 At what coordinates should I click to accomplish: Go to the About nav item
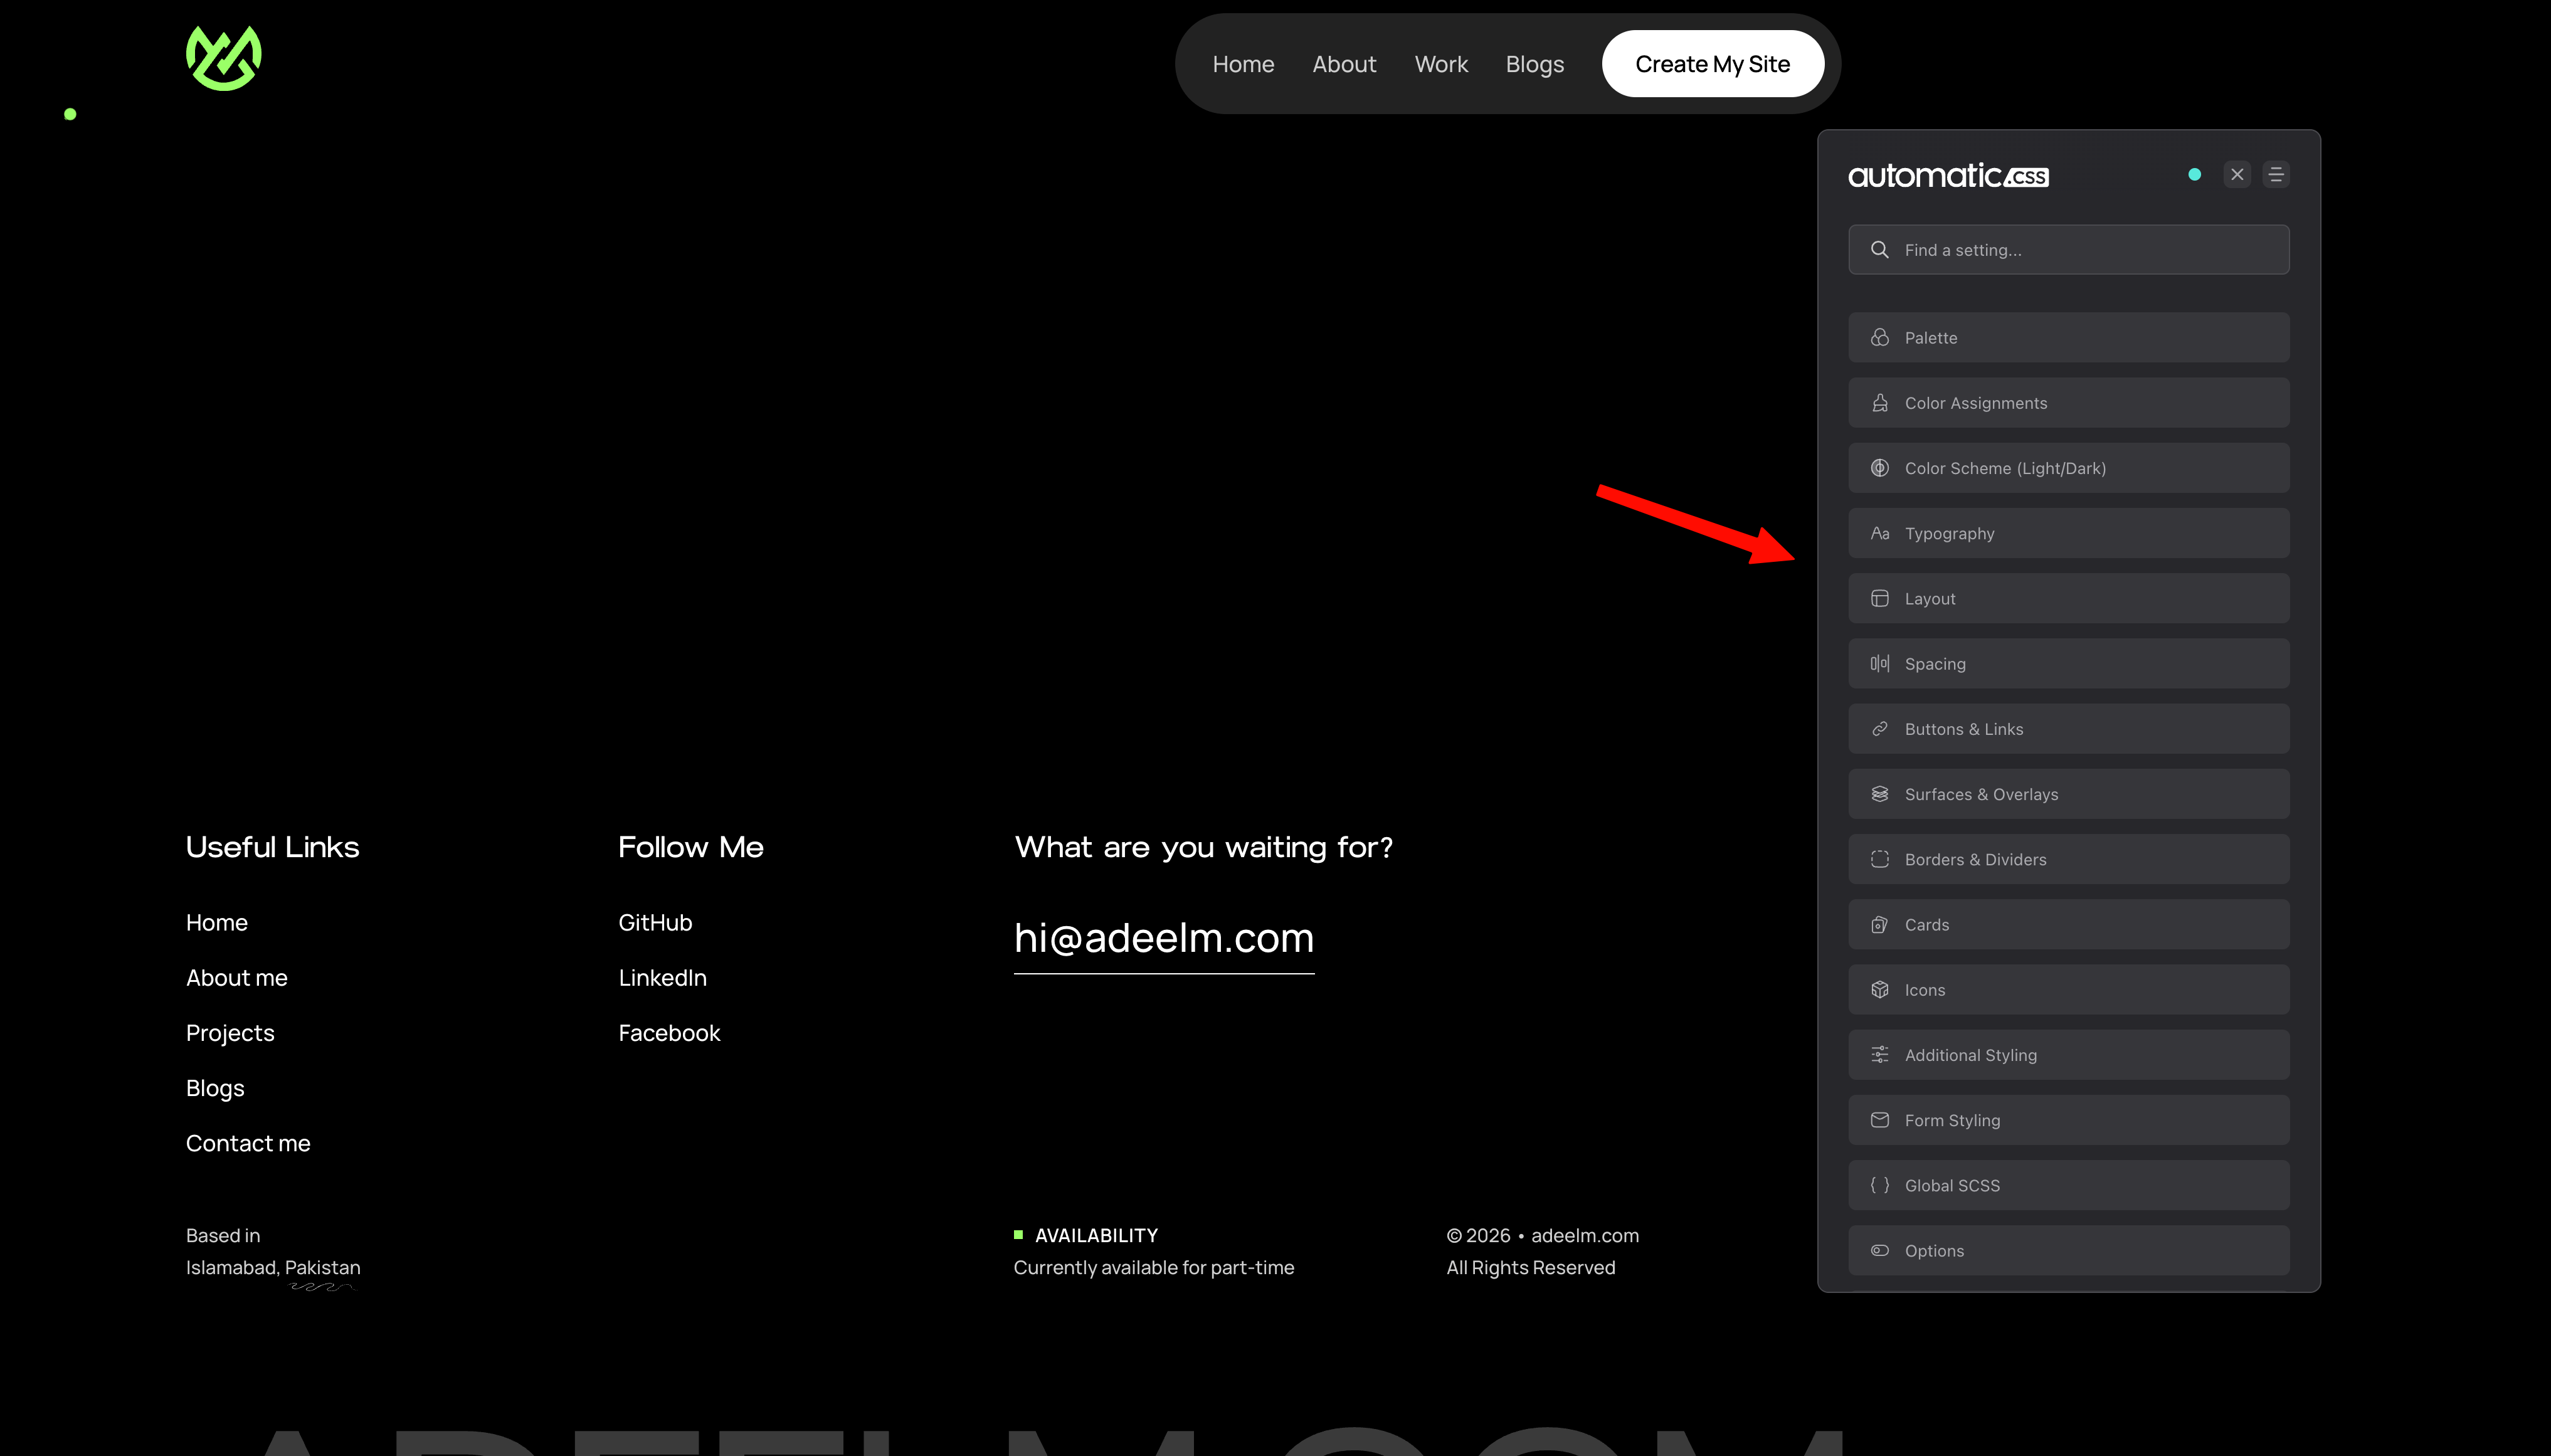1344,64
